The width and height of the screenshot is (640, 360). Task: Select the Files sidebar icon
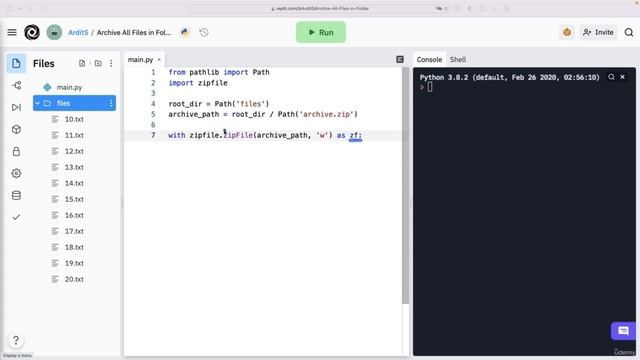[16, 64]
